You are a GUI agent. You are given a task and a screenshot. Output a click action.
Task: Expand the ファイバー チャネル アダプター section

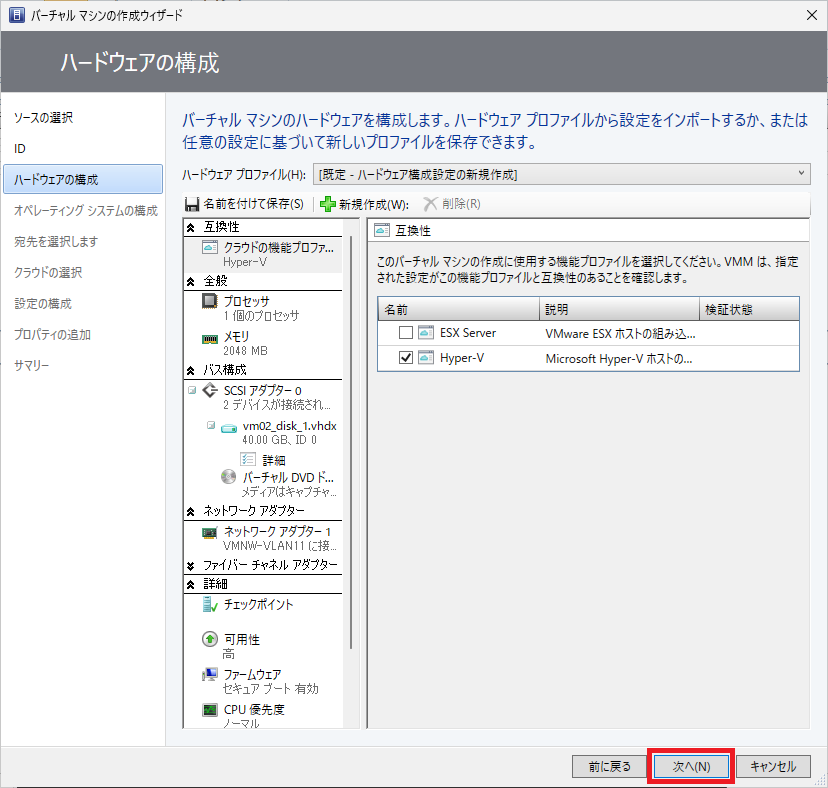point(191,566)
